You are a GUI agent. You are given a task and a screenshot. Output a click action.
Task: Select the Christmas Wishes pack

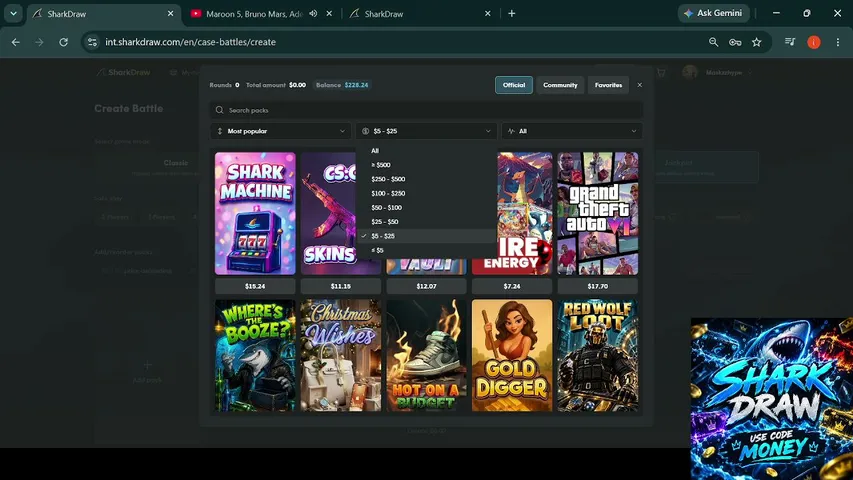coord(341,355)
